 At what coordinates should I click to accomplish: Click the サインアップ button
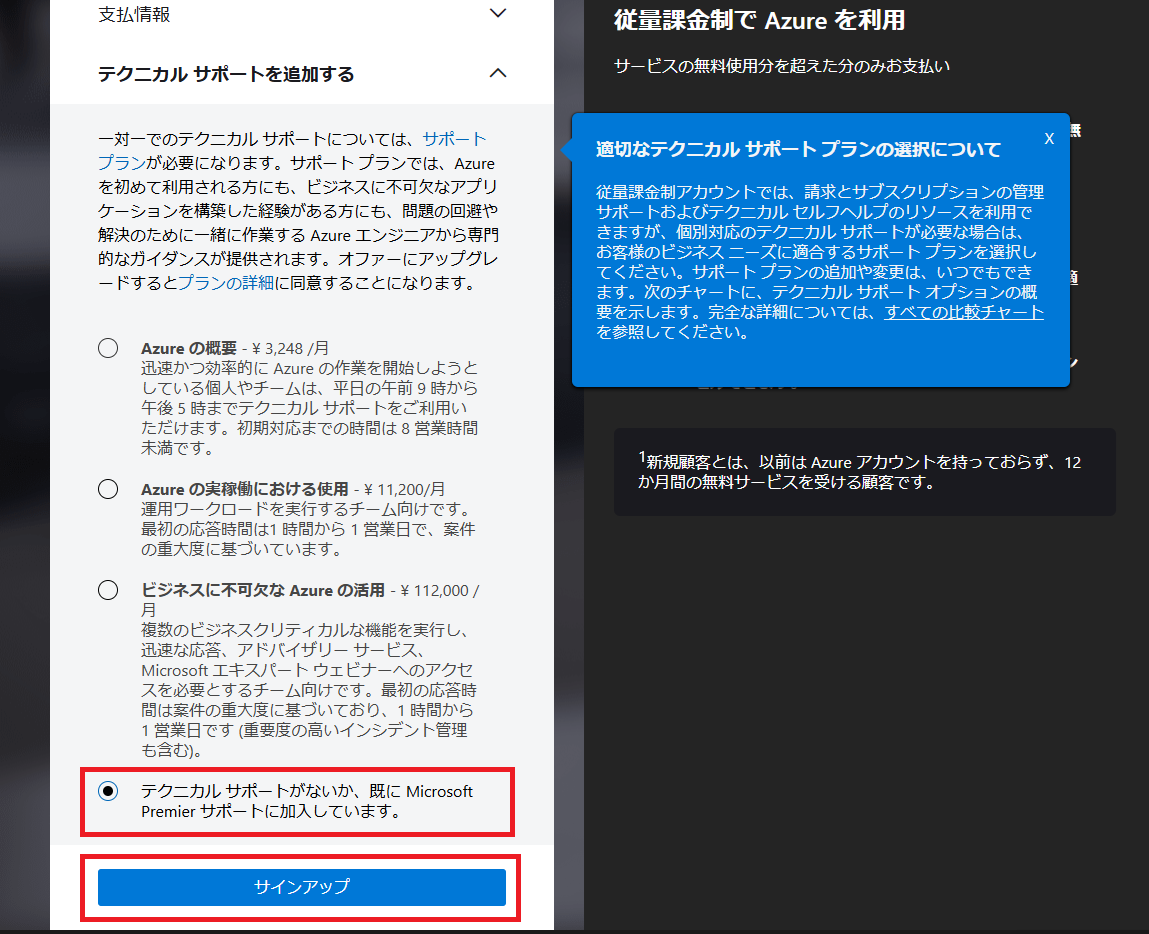302,887
